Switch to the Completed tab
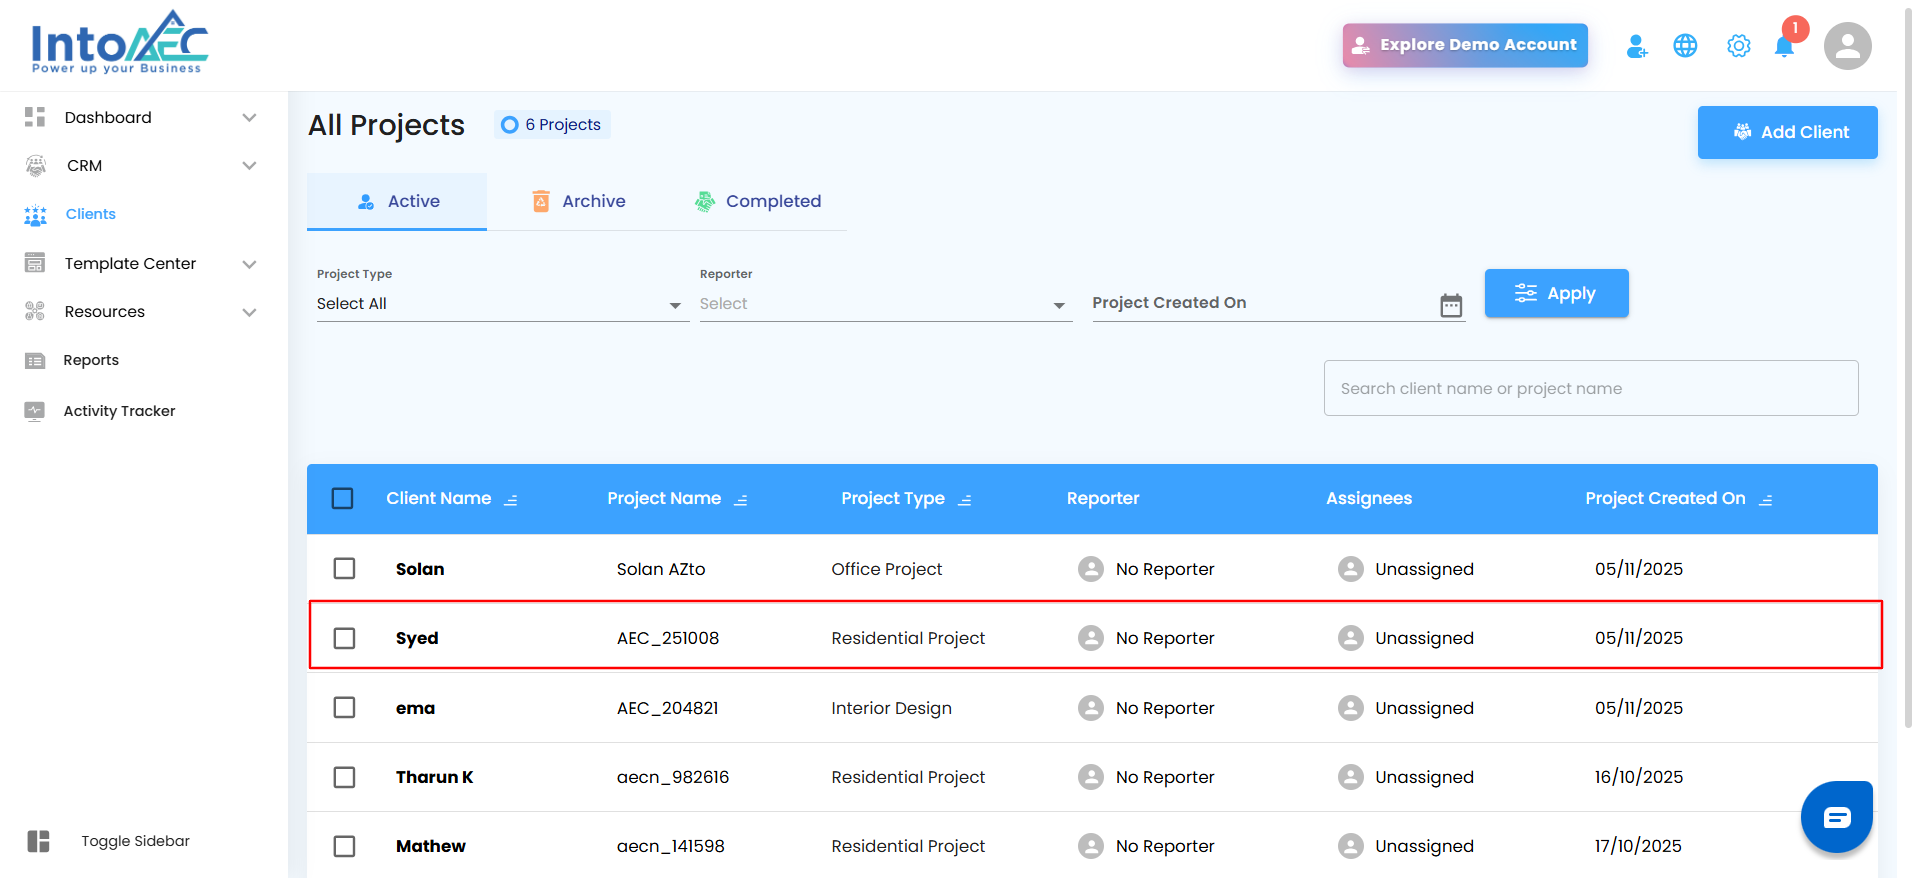The width and height of the screenshot is (1920, 878). [758, 201]
